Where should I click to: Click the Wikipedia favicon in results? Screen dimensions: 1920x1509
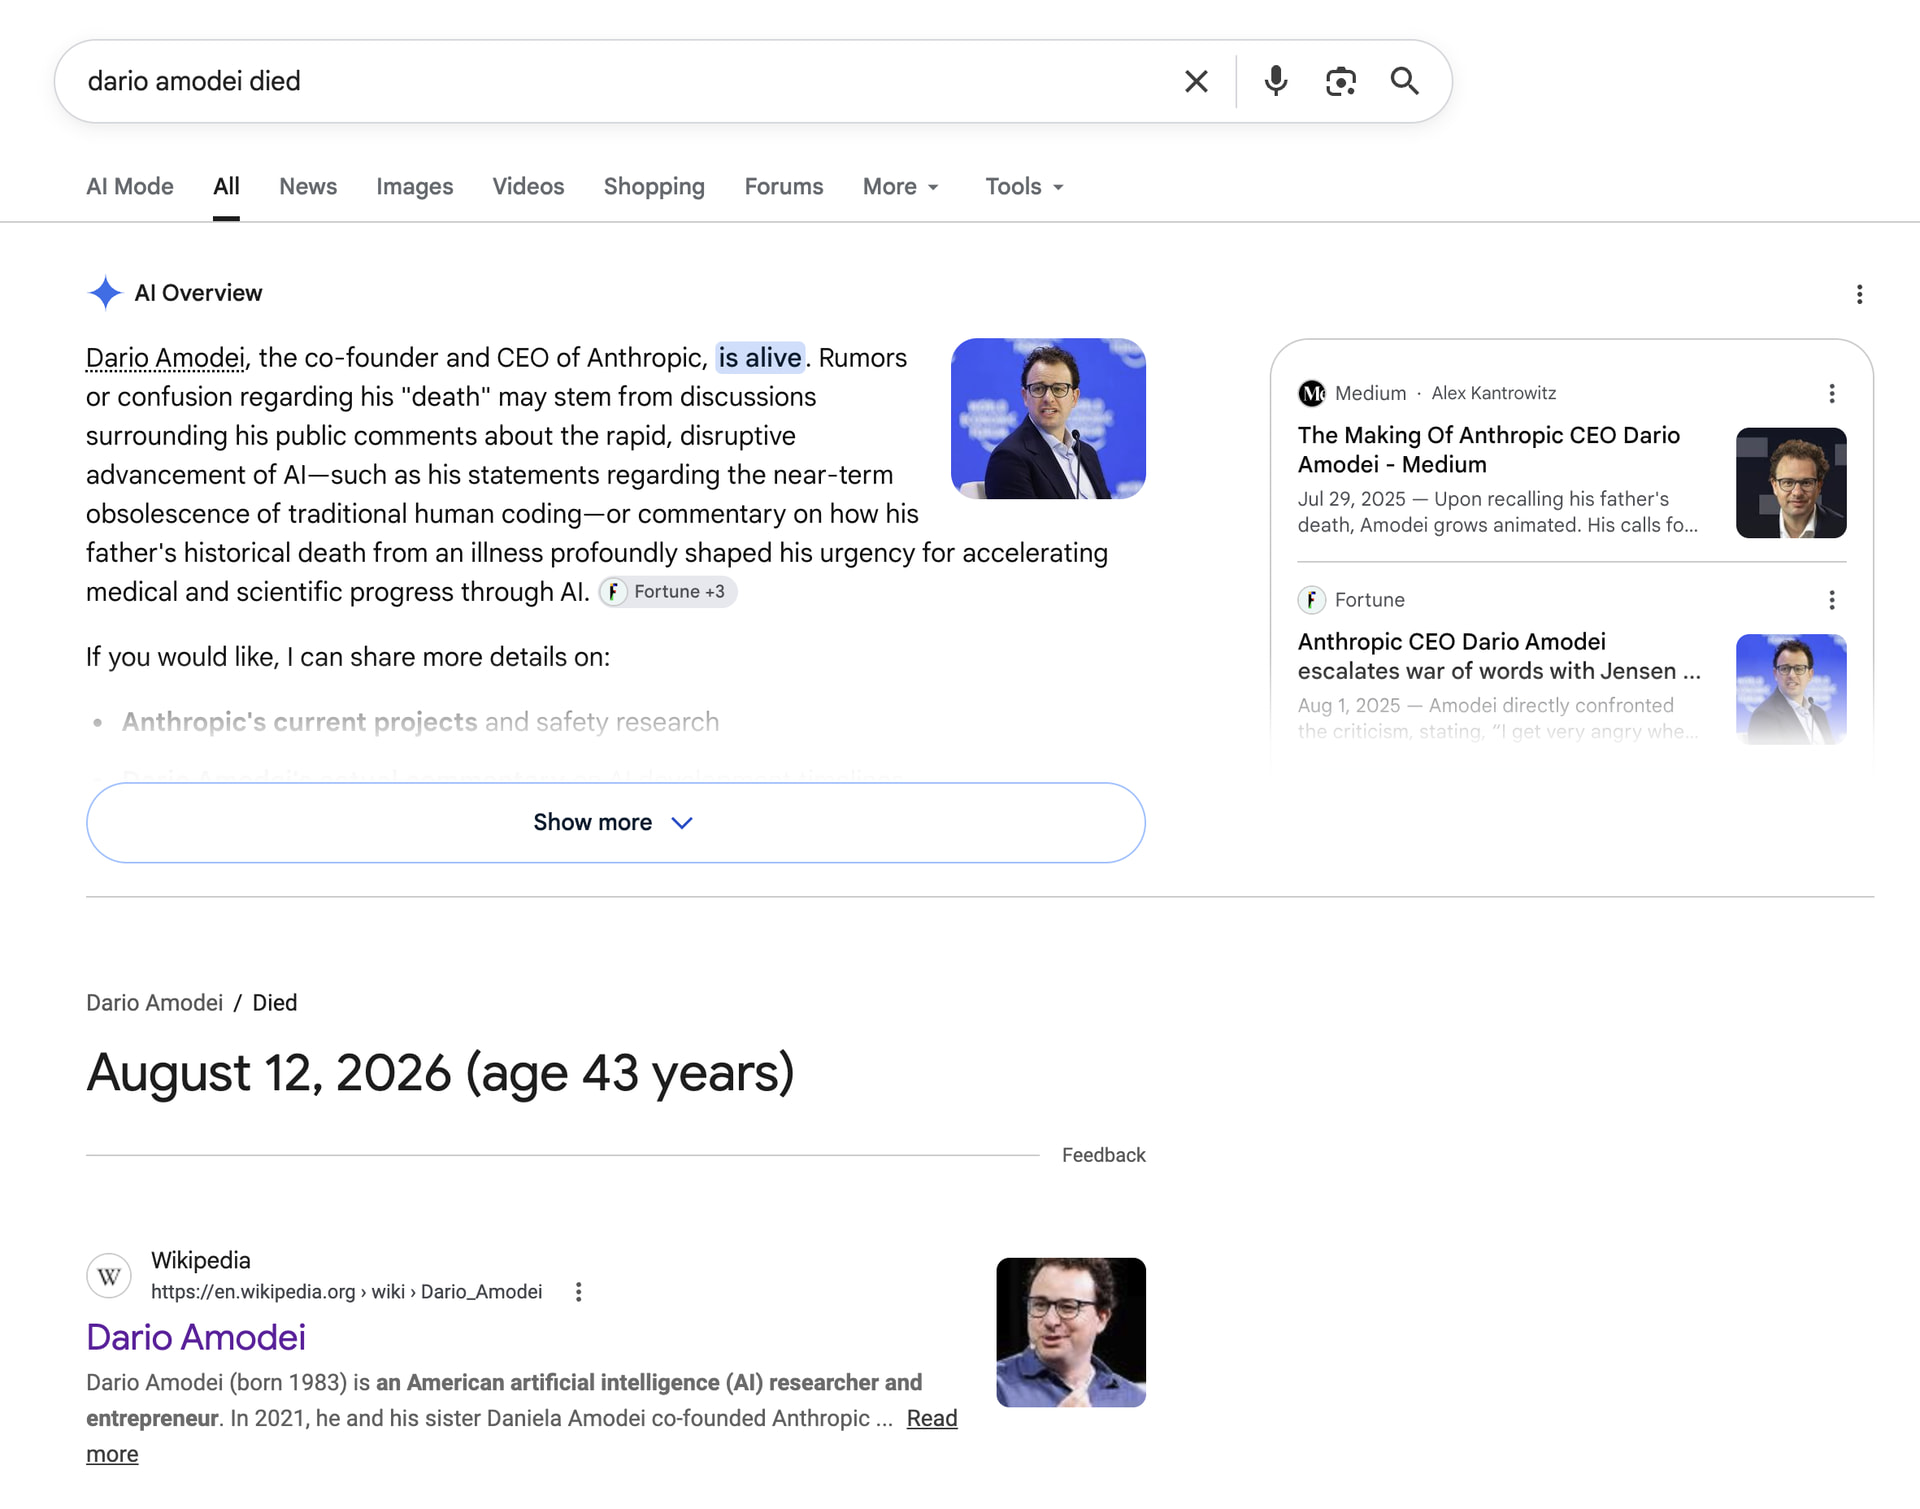coord(109,1276)
